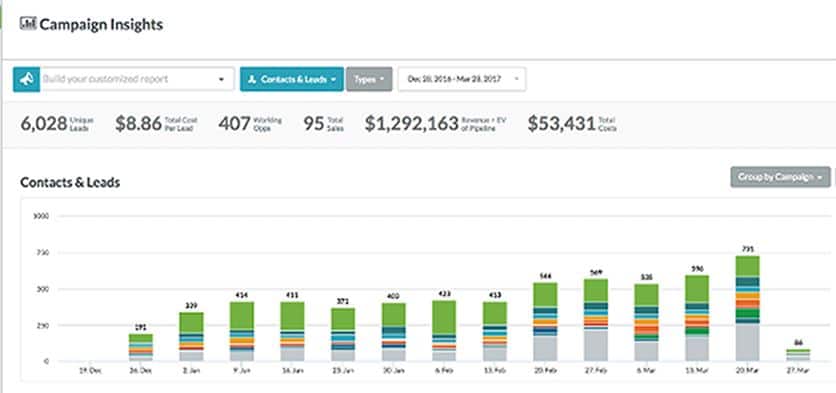Select the green segment of the 9 Jan bar

pyautogui.click(x=242, y=316)
